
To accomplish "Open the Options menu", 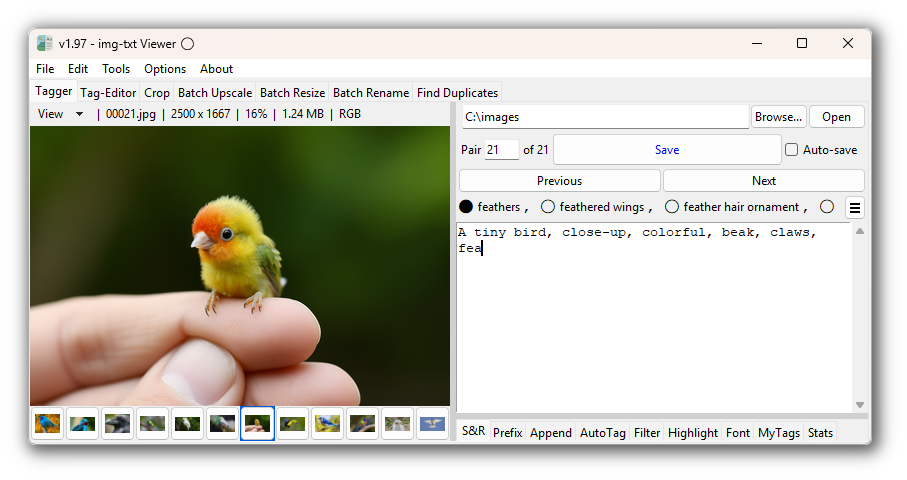I will pyautogui.click(x=165, y=69).
